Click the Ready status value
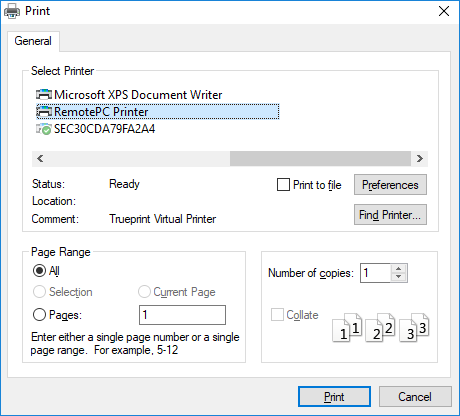460x416 pixels. (124, 184)
